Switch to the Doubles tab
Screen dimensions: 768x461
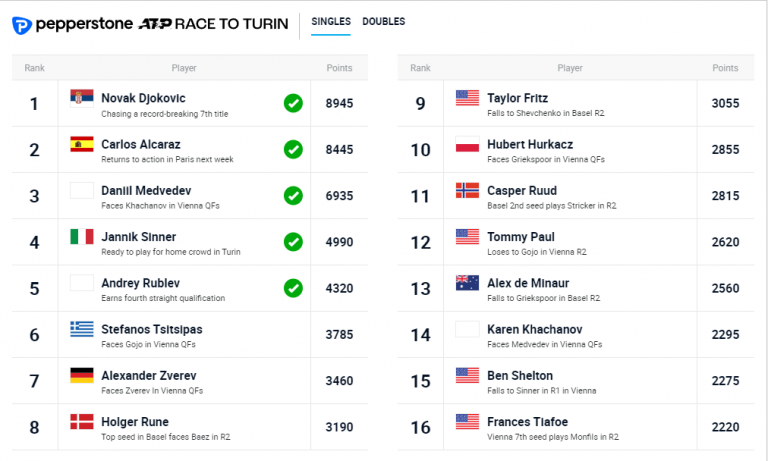383,22
